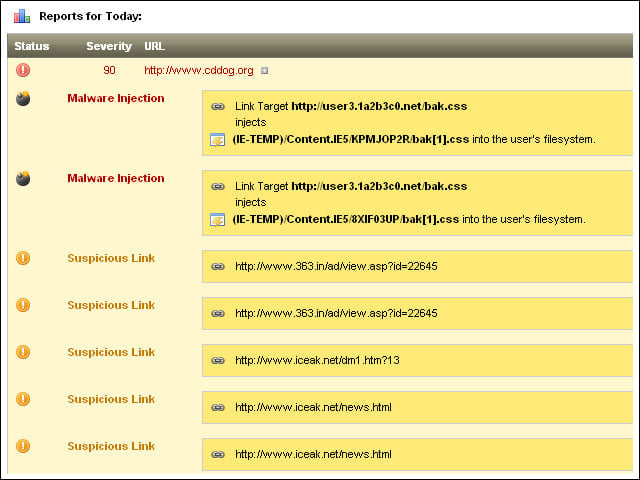Click warning icon for lower news.html row
The height and width of the screenshot is (480, 640).
coord(23,446)
